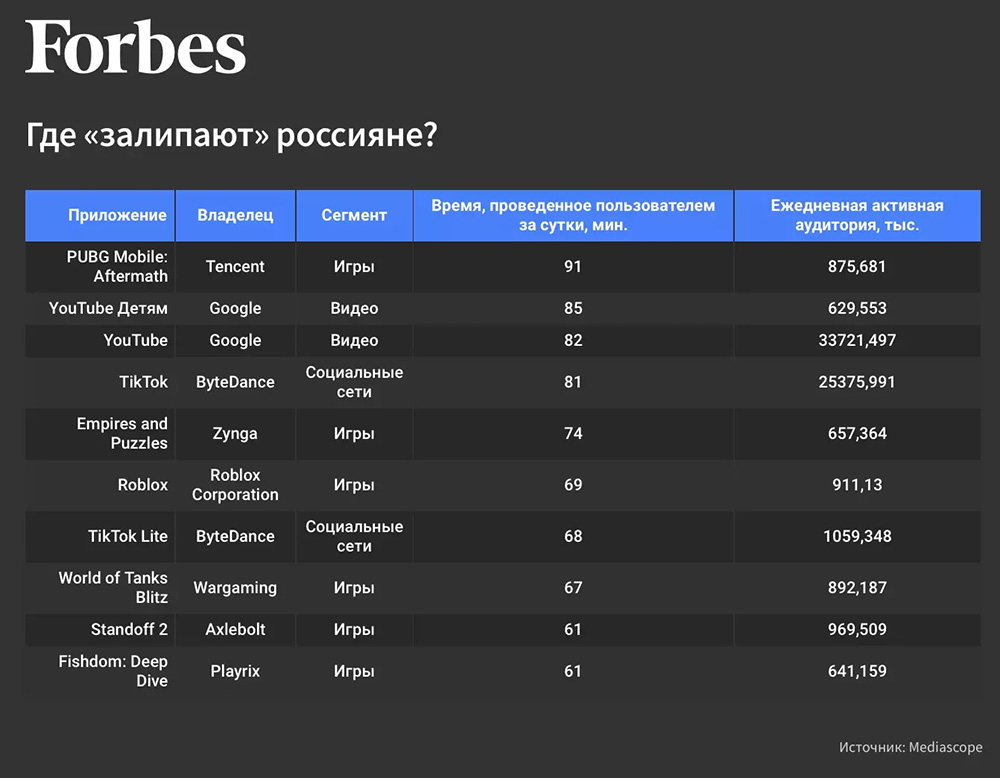This screenshot has width=1000, height=778.
Task: Select the "Приложение" column header
Action: click(x=100, y=216)
